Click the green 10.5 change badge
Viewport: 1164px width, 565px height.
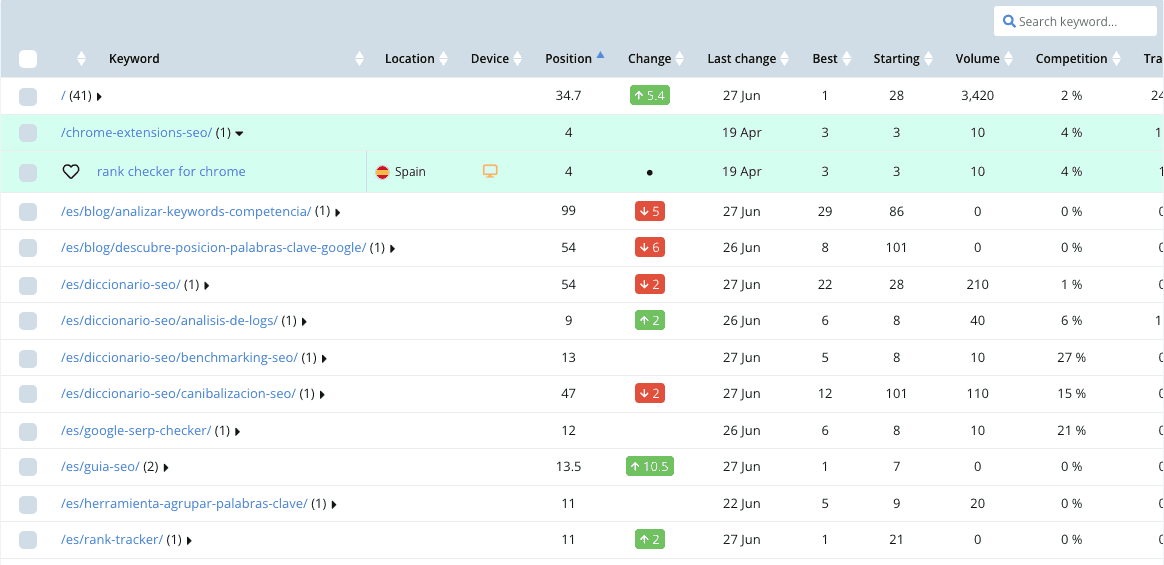click(x=650, y=466)
